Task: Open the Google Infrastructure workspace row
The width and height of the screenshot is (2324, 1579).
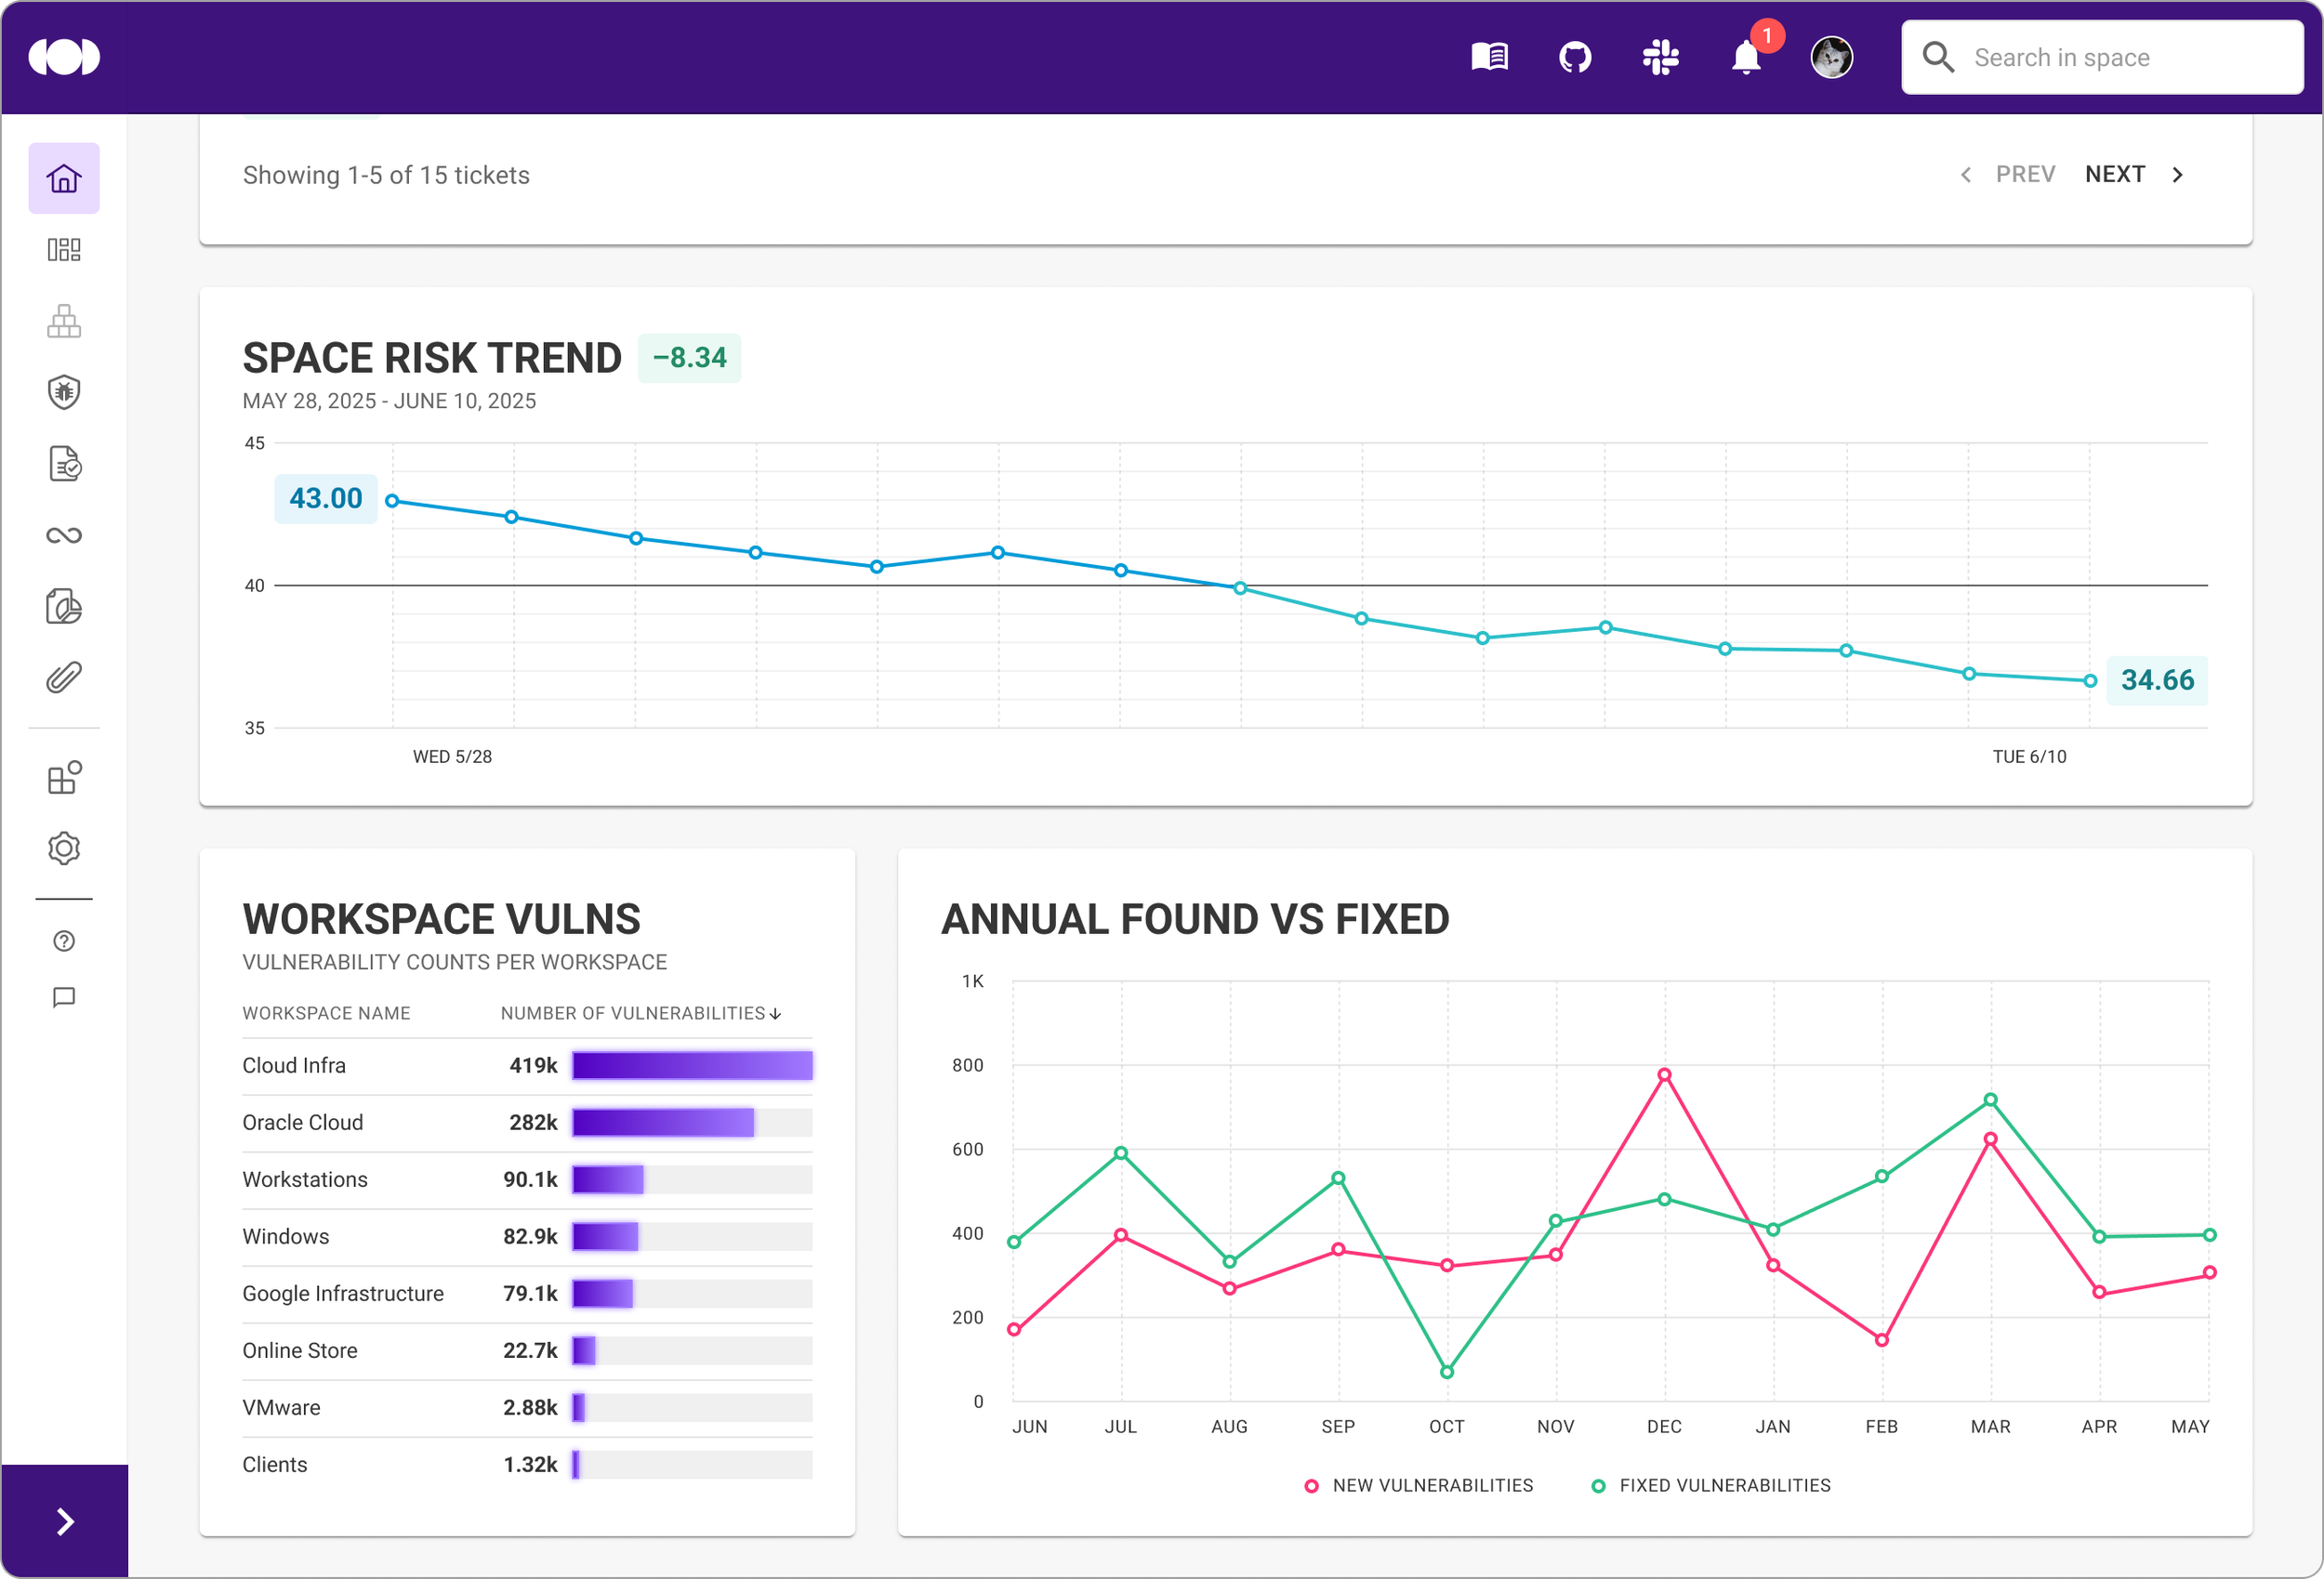Action: coord(527,1293)
